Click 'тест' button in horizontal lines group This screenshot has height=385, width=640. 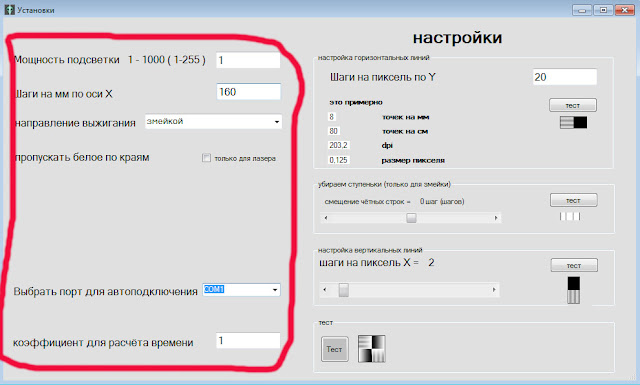(x=573, y=105)
